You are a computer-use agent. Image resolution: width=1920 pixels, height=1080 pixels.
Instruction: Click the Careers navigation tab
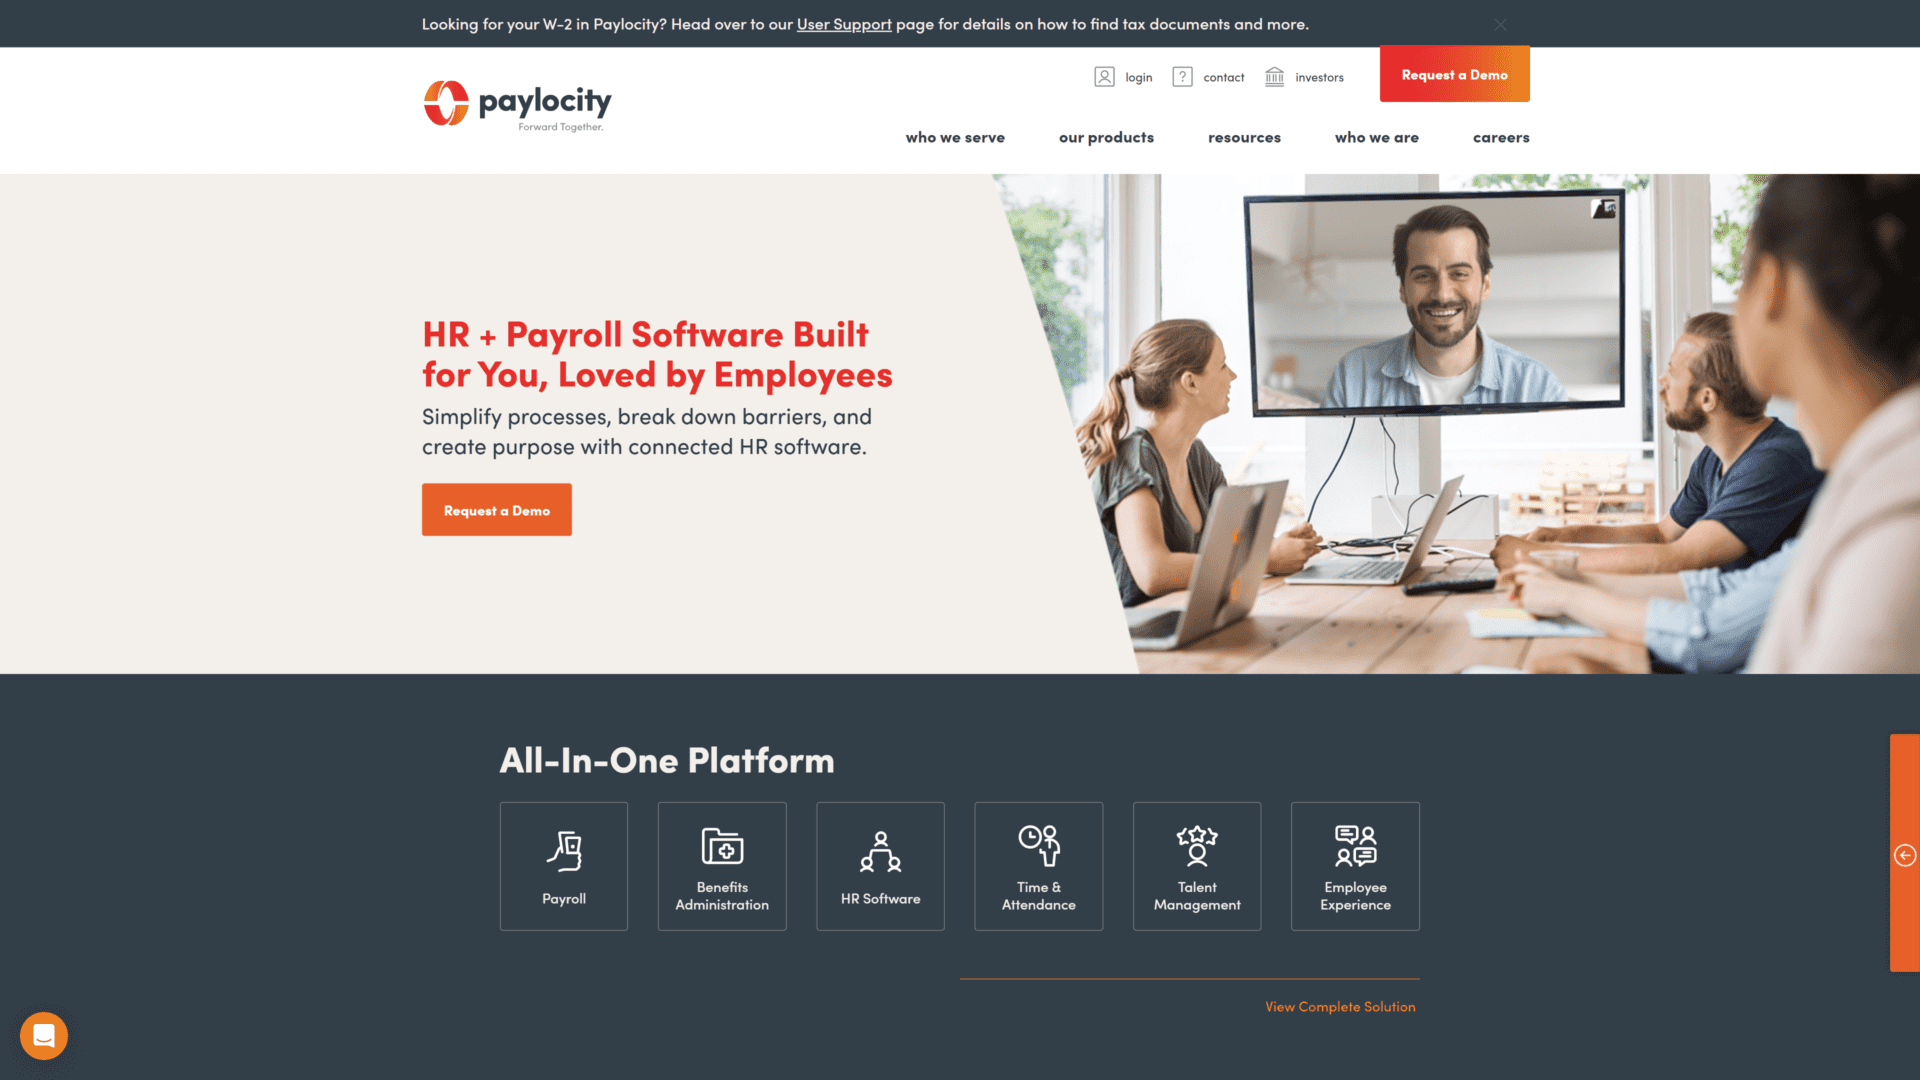(x=1501, y=136)
